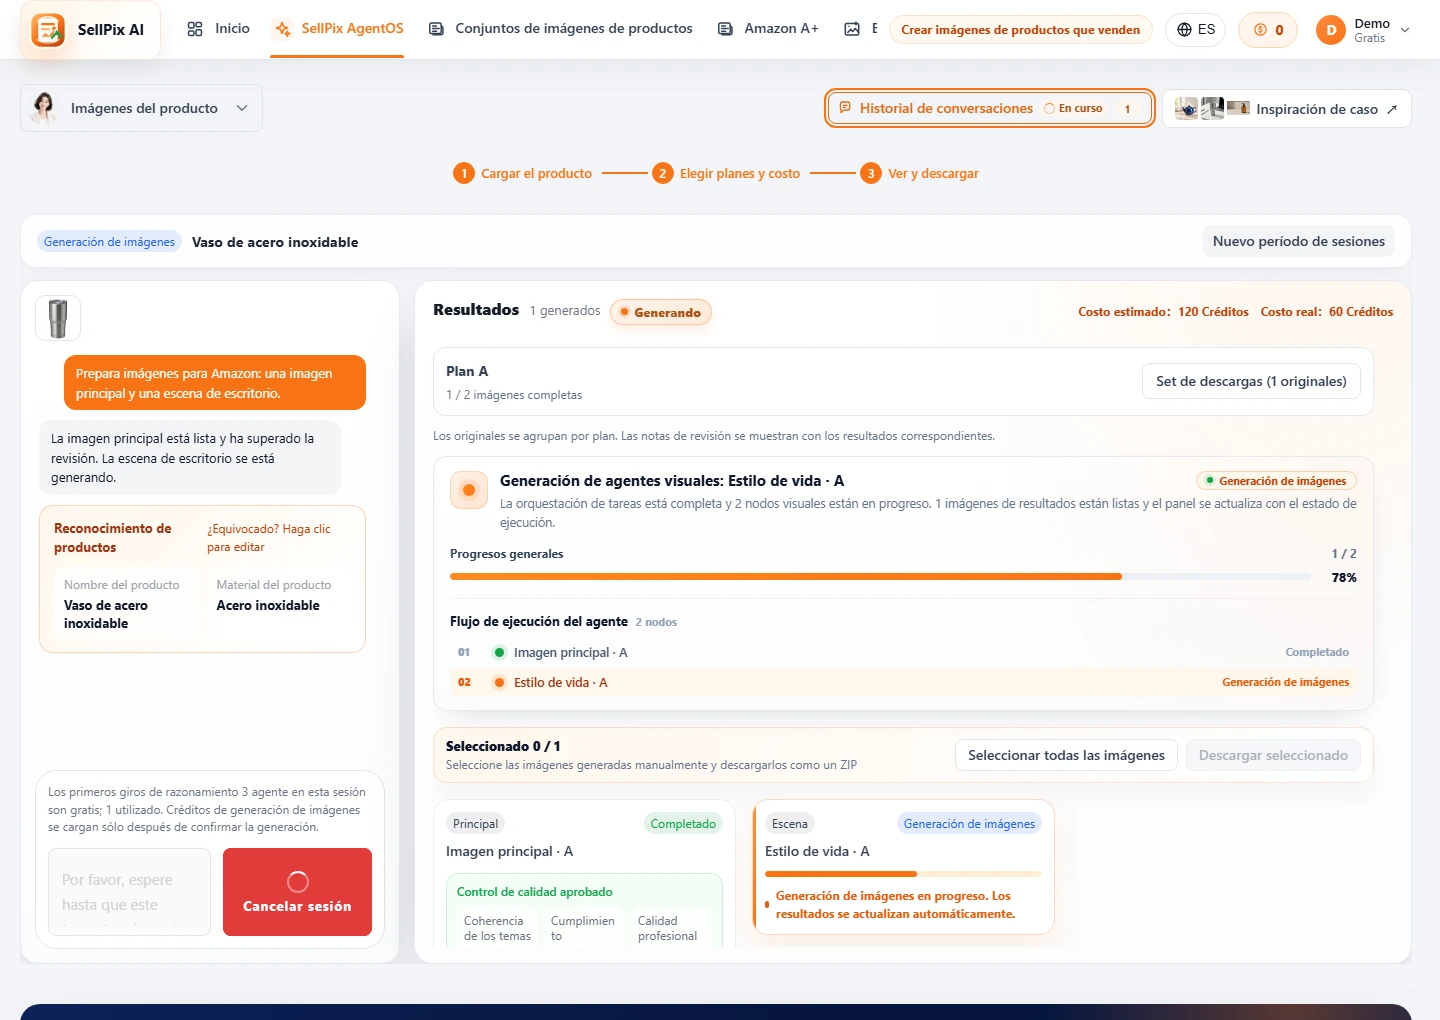This screenshot has height=1020, width=1440.
Task: Open the Imágenes del producto dropdown
Action: [x=141, y=108]
